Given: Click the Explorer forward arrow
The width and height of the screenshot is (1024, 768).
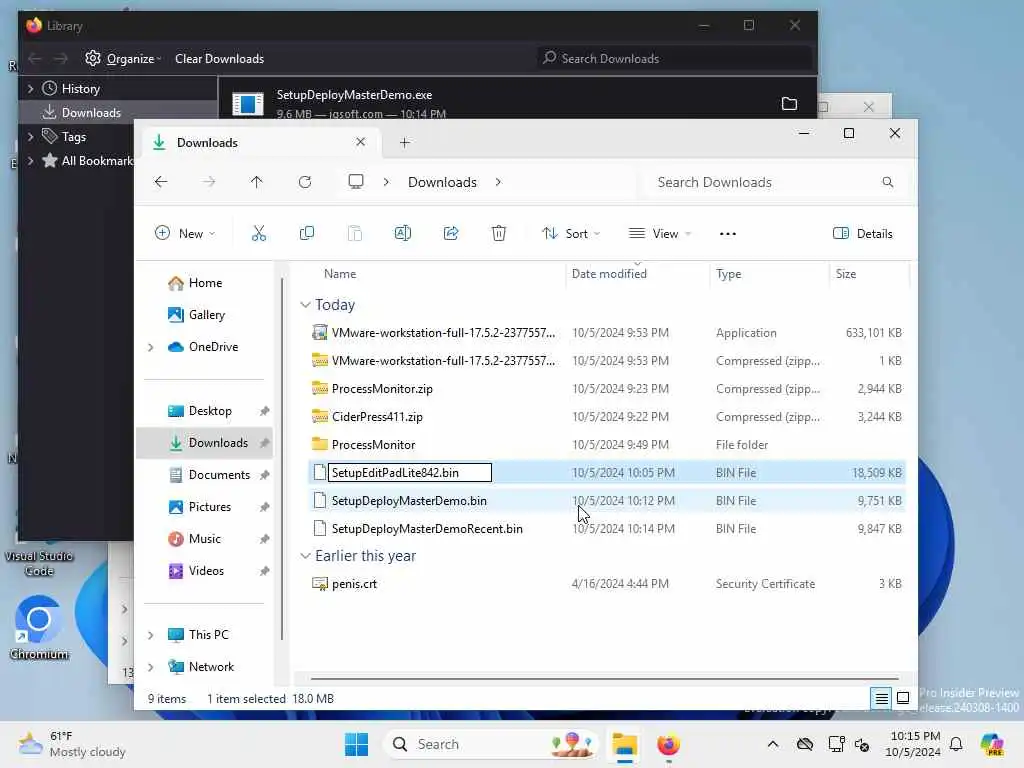Looking at the screenshot, I should point(209,182).
